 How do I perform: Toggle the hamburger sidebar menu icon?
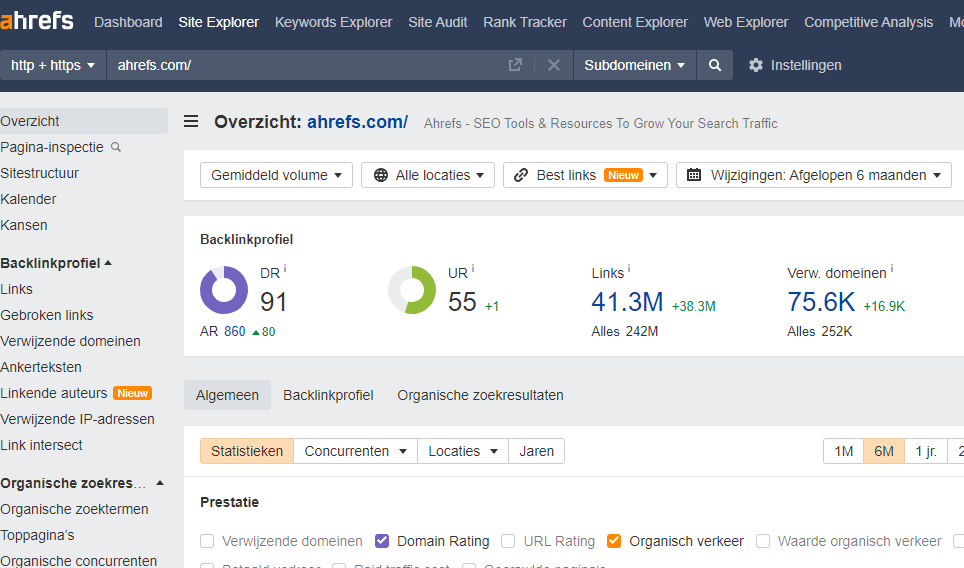[191, 122]
